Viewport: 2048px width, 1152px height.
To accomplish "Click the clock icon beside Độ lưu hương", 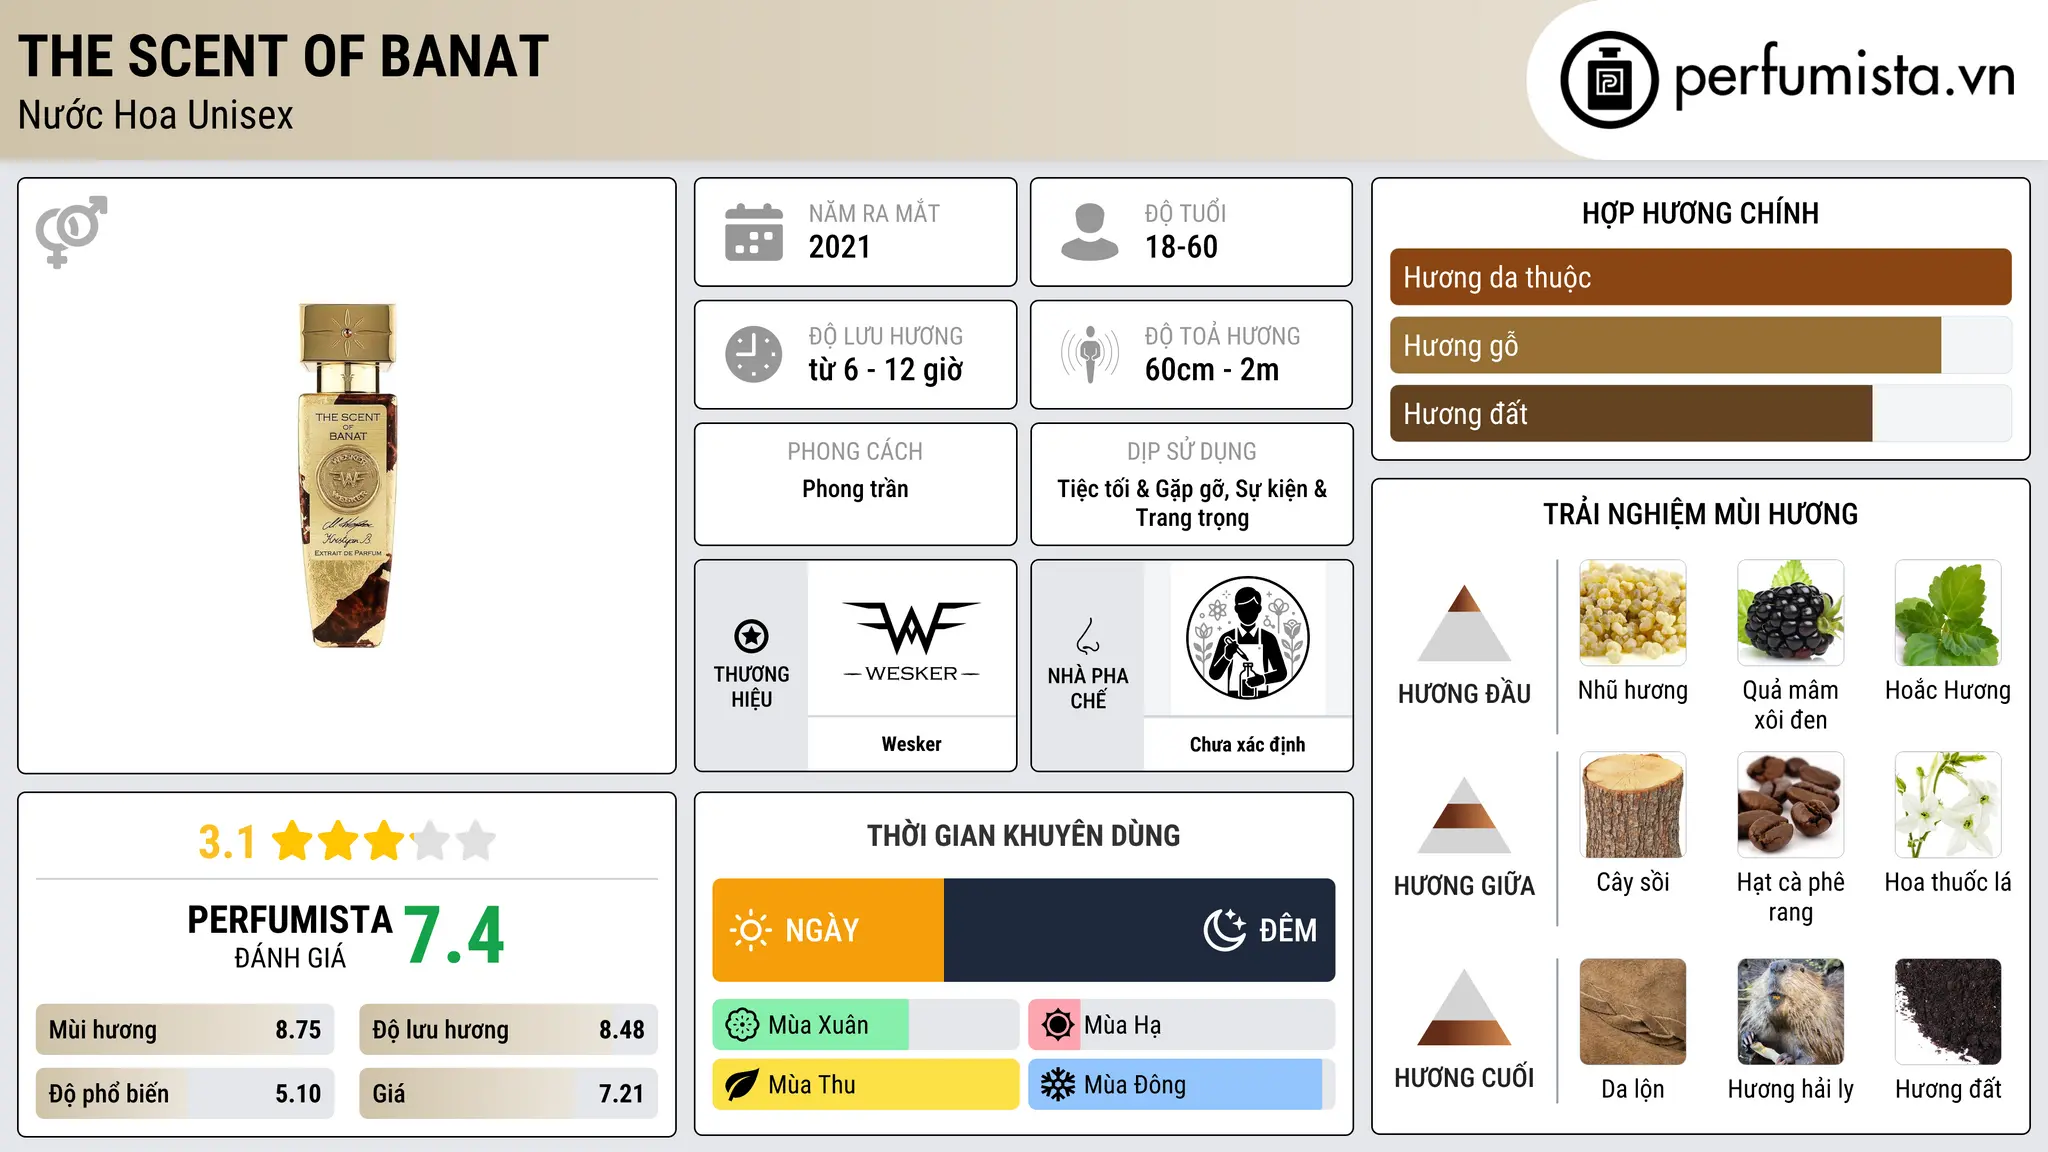I will point(754,354).
